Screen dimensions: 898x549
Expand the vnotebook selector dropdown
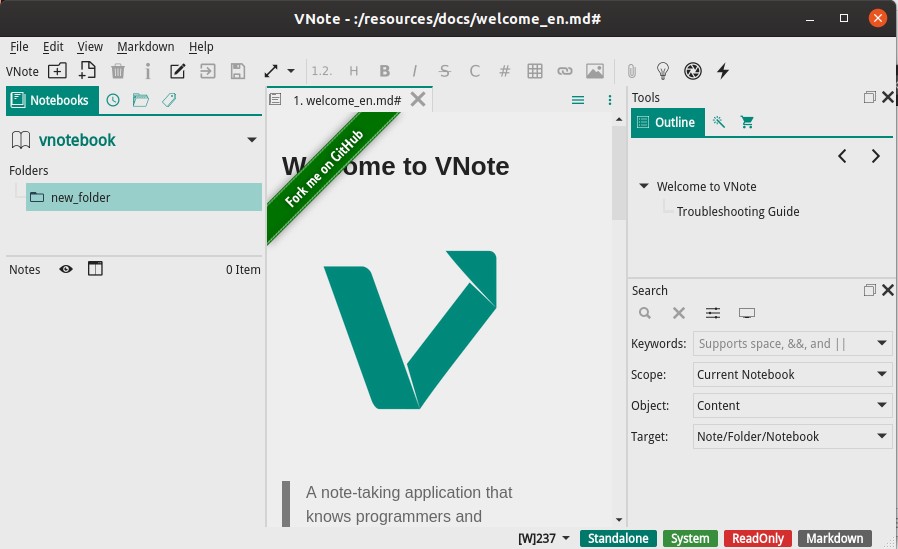click(x=251, y=140)
